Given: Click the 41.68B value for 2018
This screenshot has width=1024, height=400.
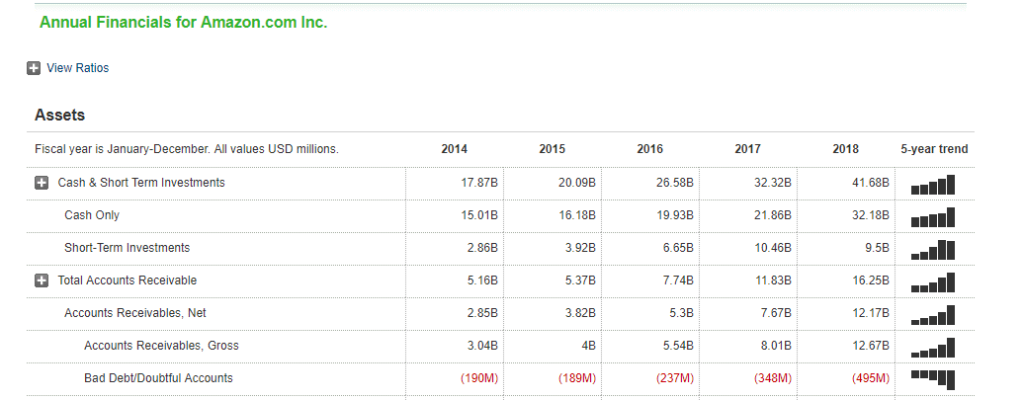Looking at the screenshot, I should (x=871, y=183).
